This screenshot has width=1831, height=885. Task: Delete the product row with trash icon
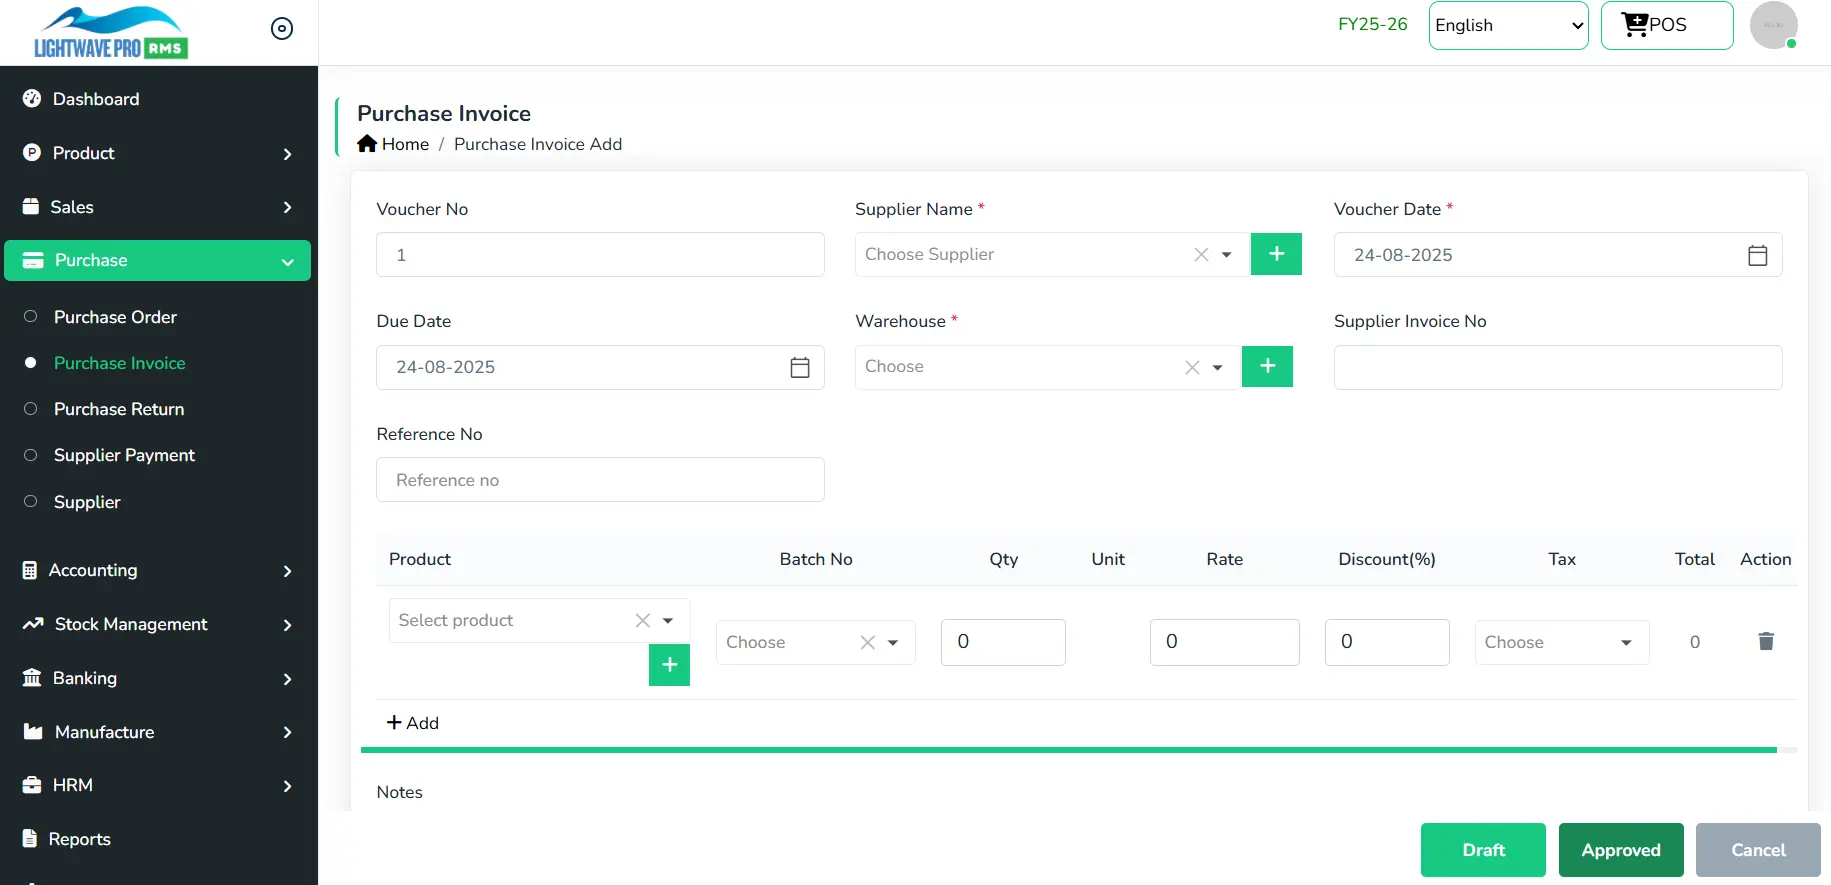(x=1765, y=641)
